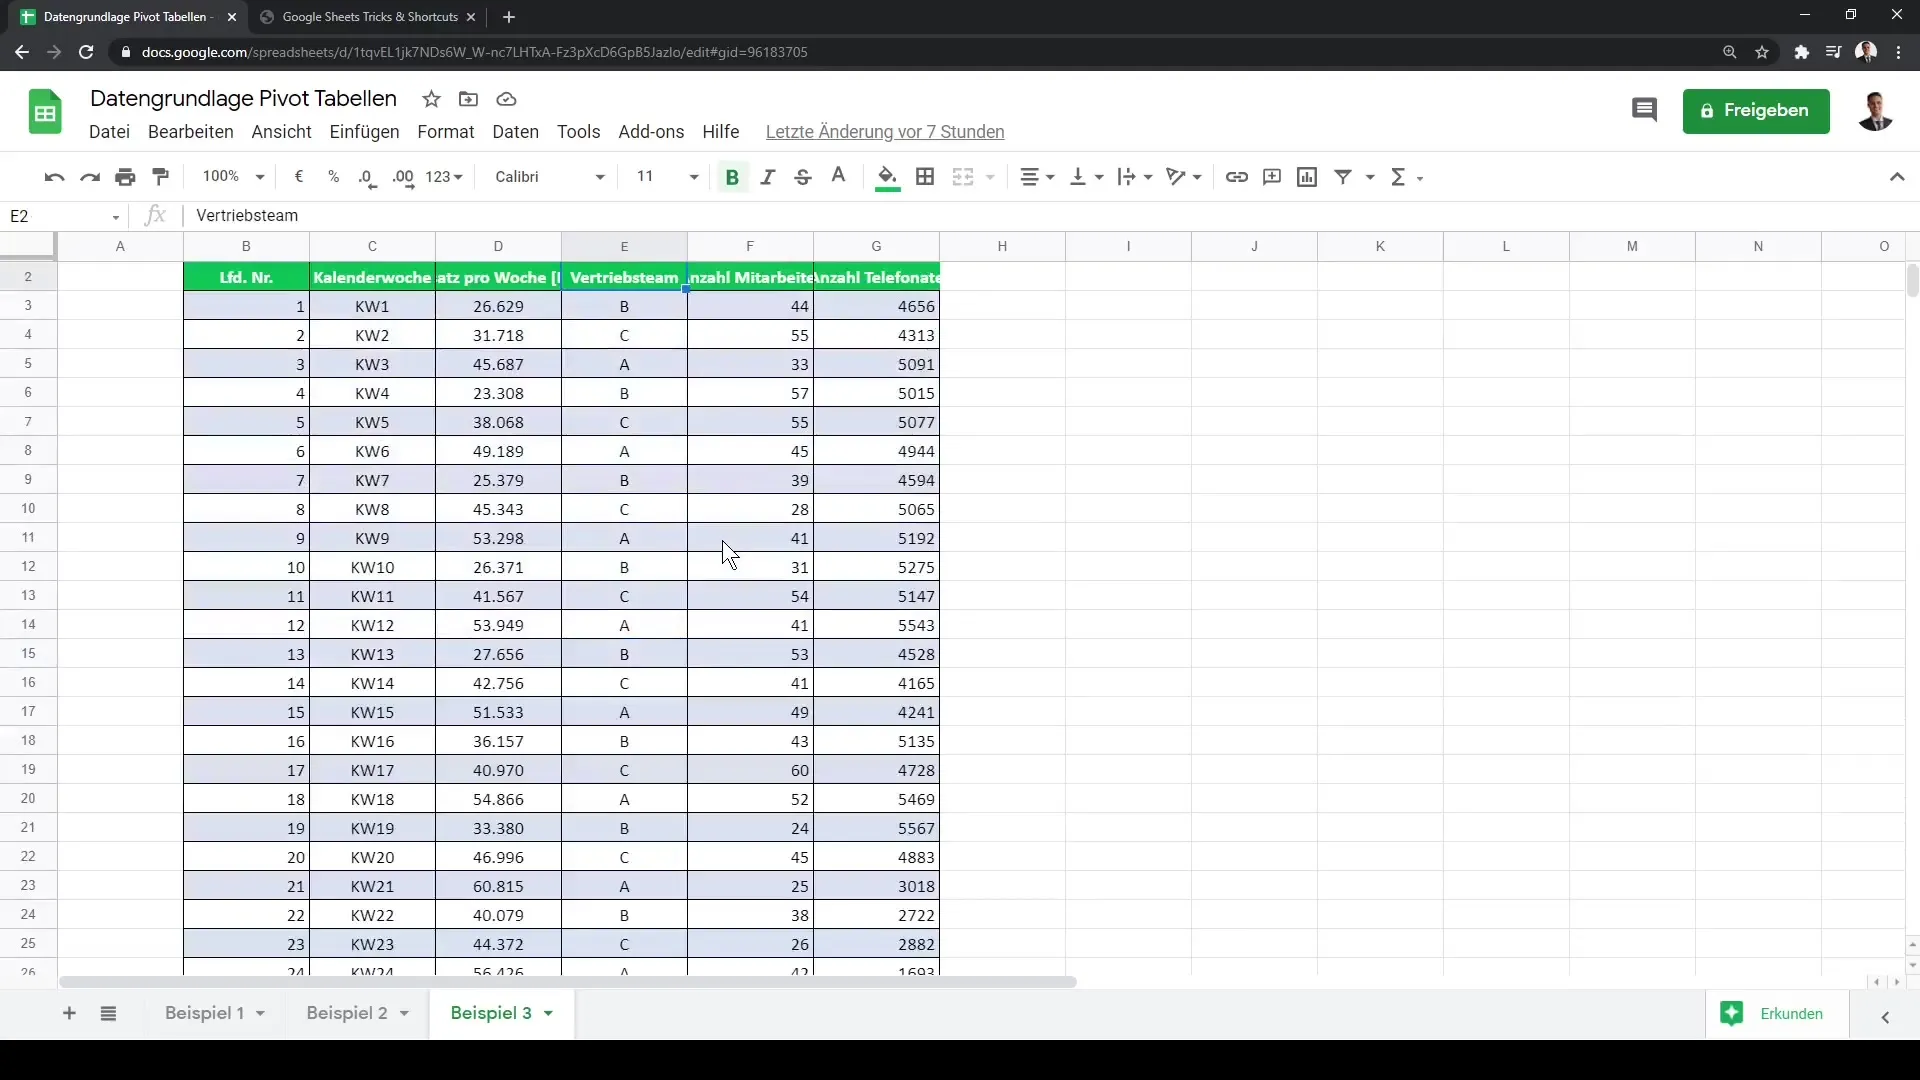Viewport: 1920px width, 1080px height.
Task: Open number format 123 dropdown
Action: [444, 177]
